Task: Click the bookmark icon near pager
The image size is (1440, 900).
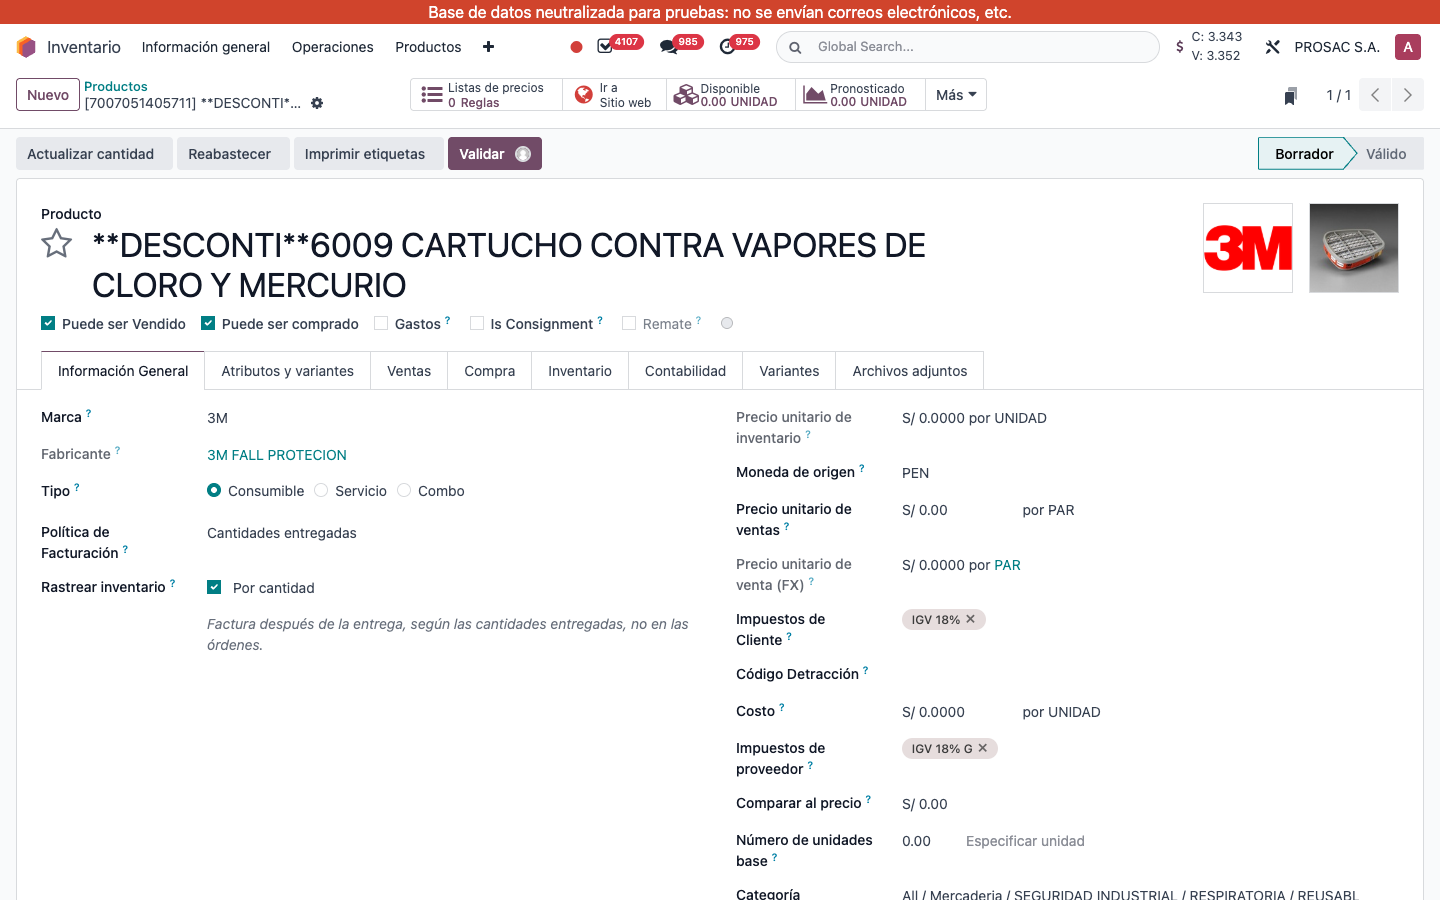Action: point(1291,96)
